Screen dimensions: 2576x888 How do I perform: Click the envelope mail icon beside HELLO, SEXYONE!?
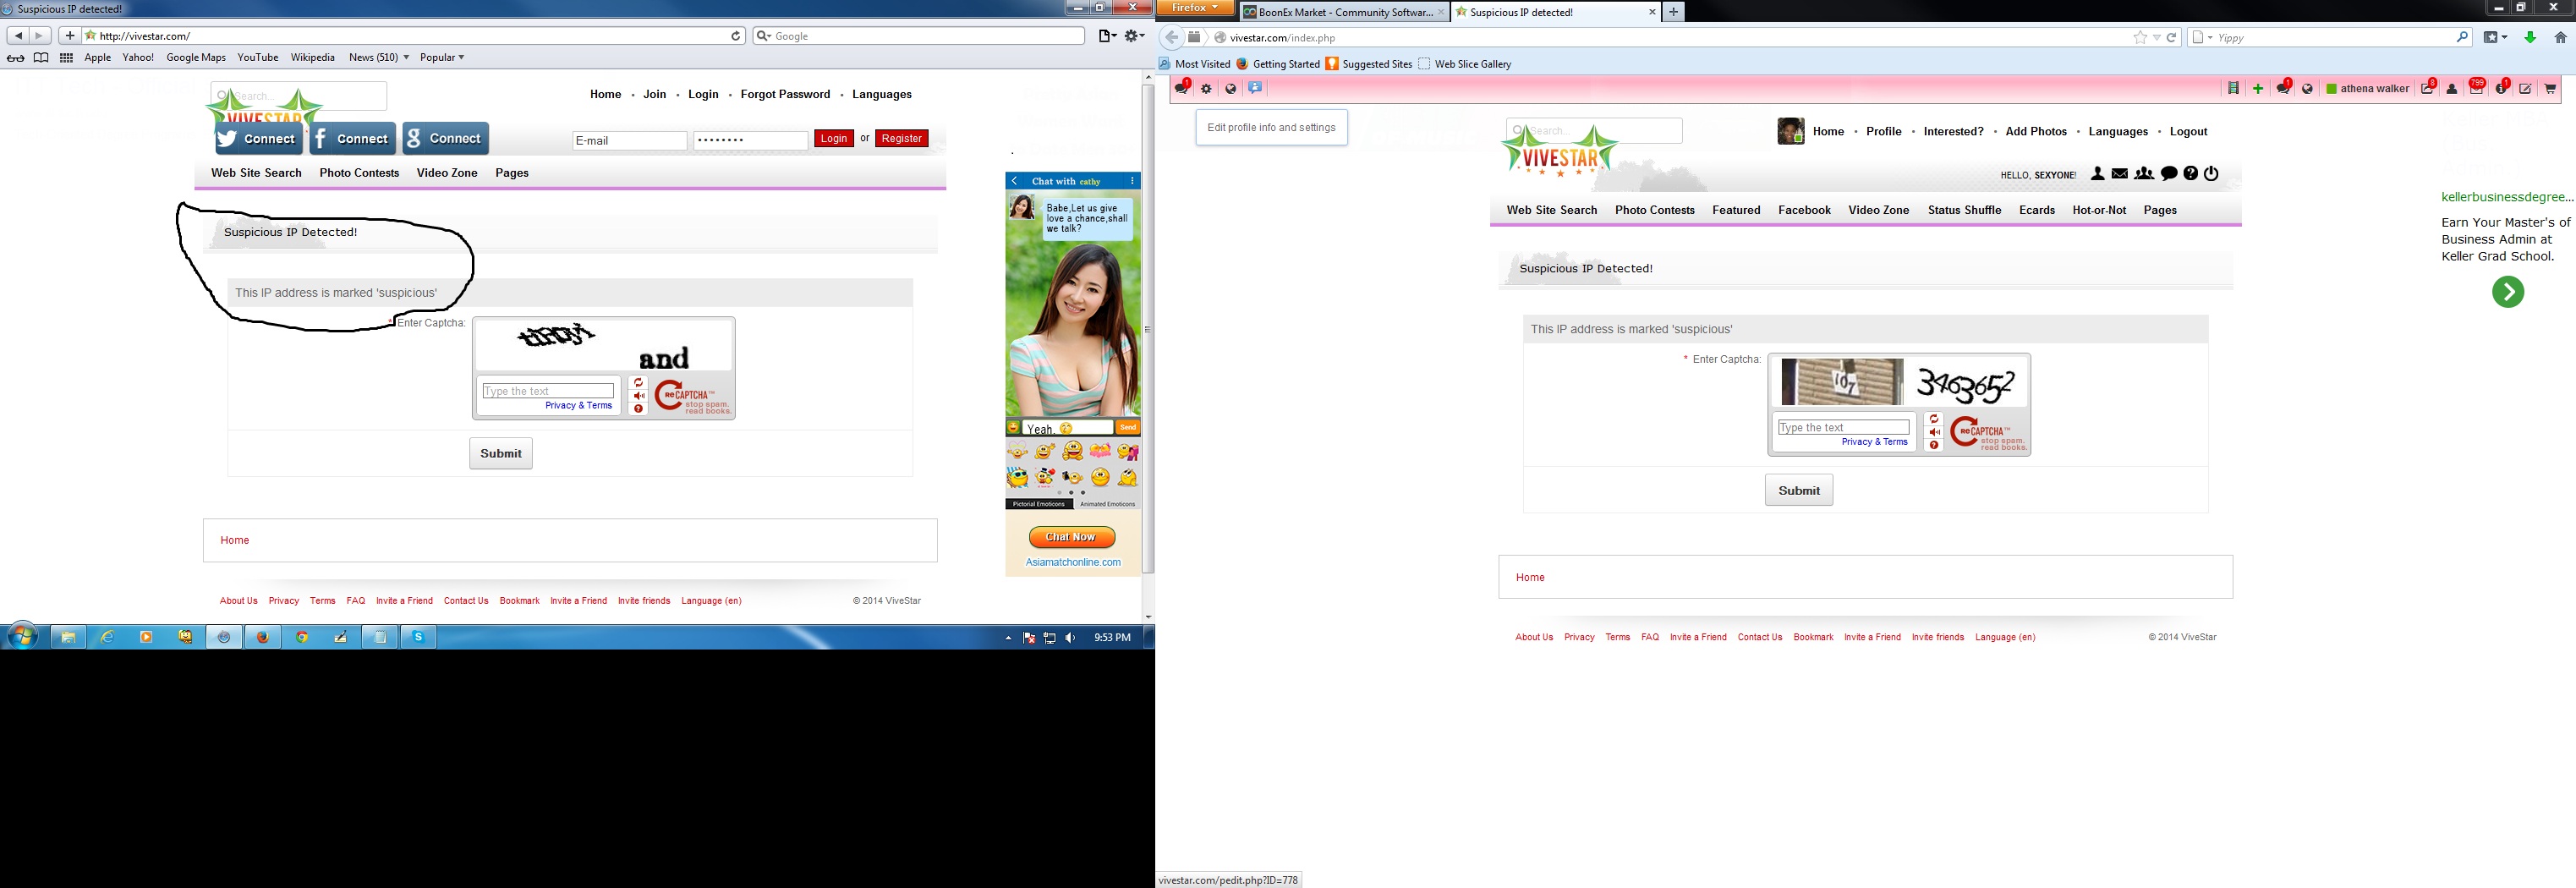[x=2119, y=174]
